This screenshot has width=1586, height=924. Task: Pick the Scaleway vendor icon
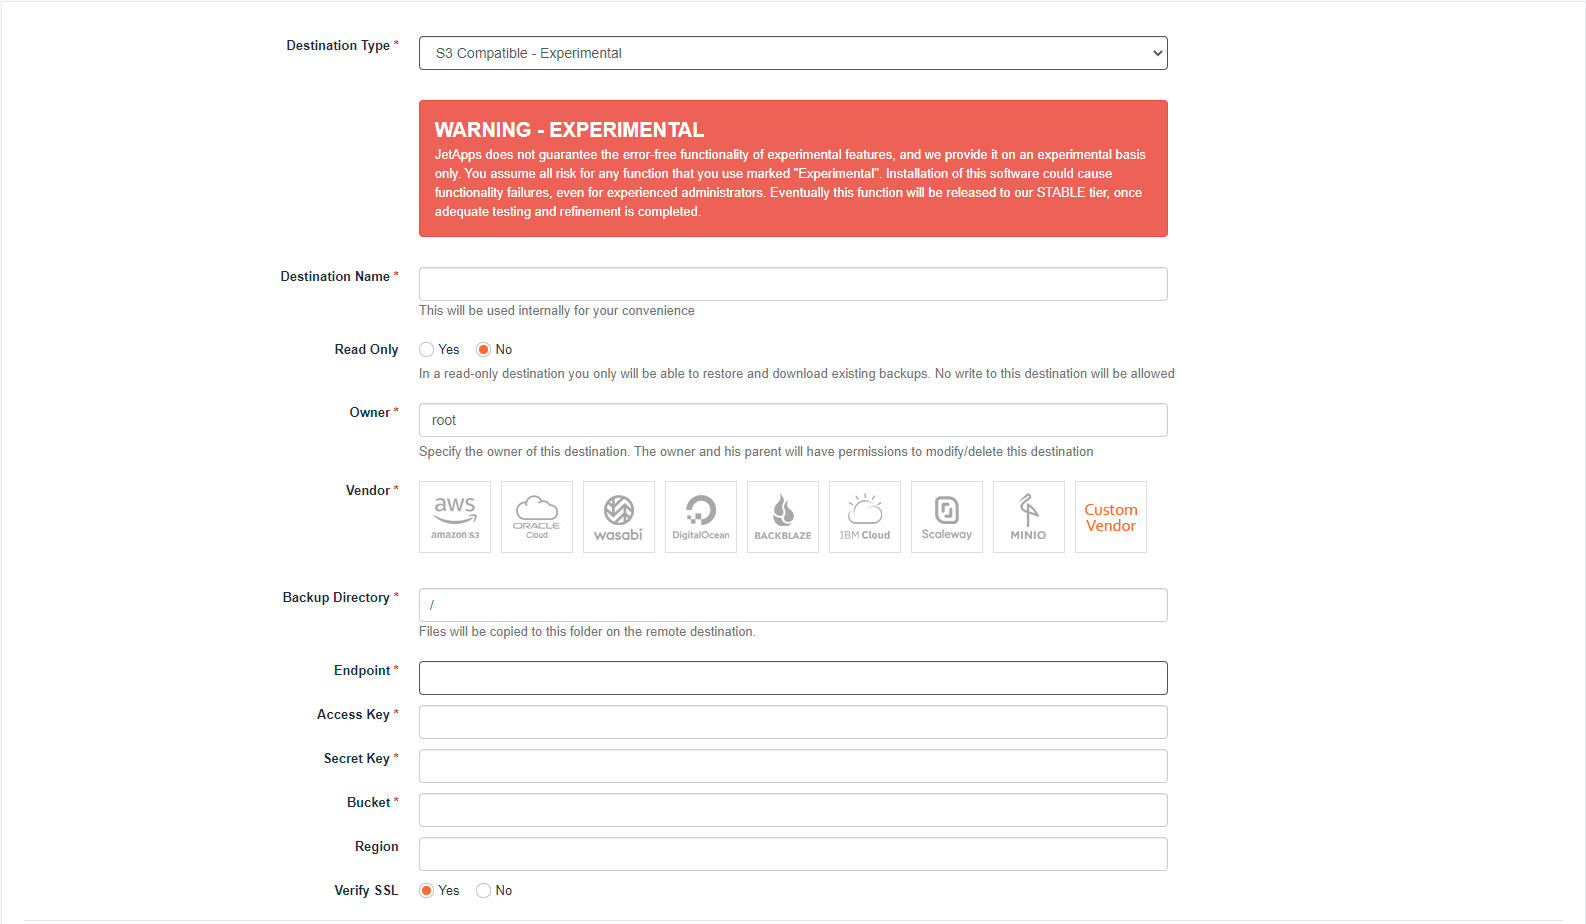click(x=947, y=517)
